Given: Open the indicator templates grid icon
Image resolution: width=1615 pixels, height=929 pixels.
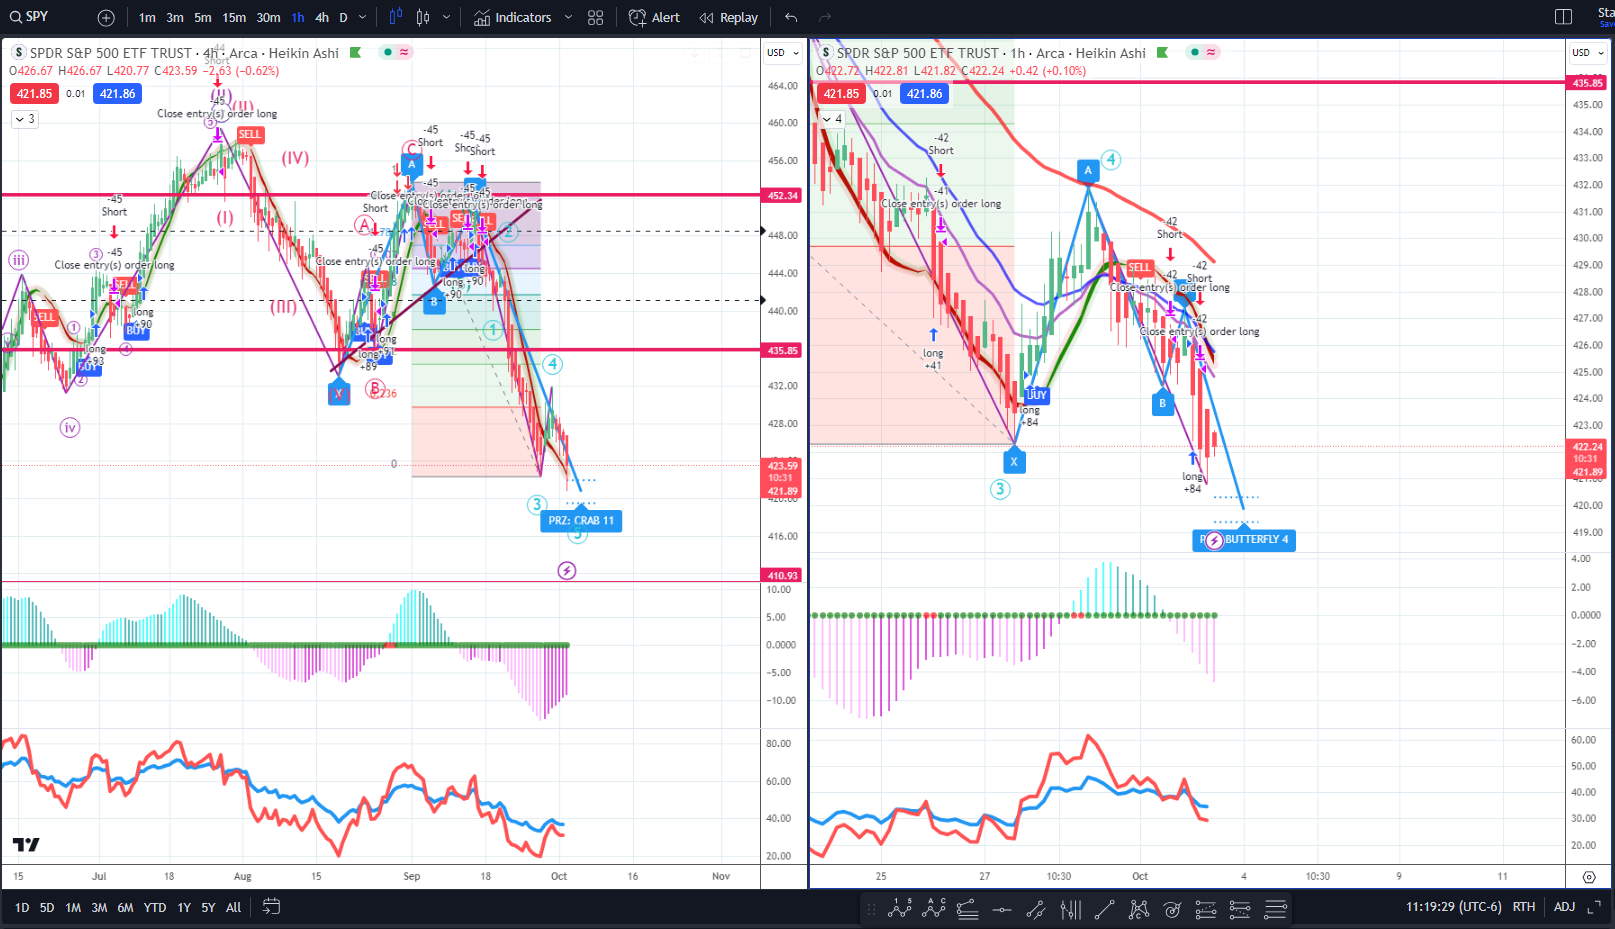Looking at the screenshot, I should point(596,18).
